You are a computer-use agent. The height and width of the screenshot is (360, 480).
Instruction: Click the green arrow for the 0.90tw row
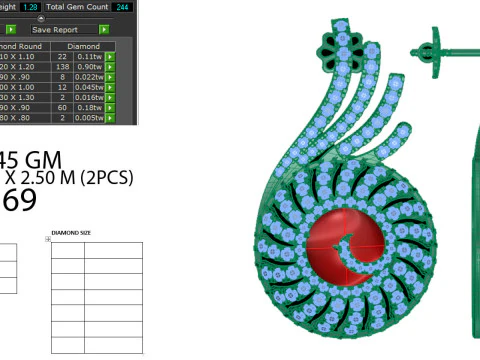110,67
